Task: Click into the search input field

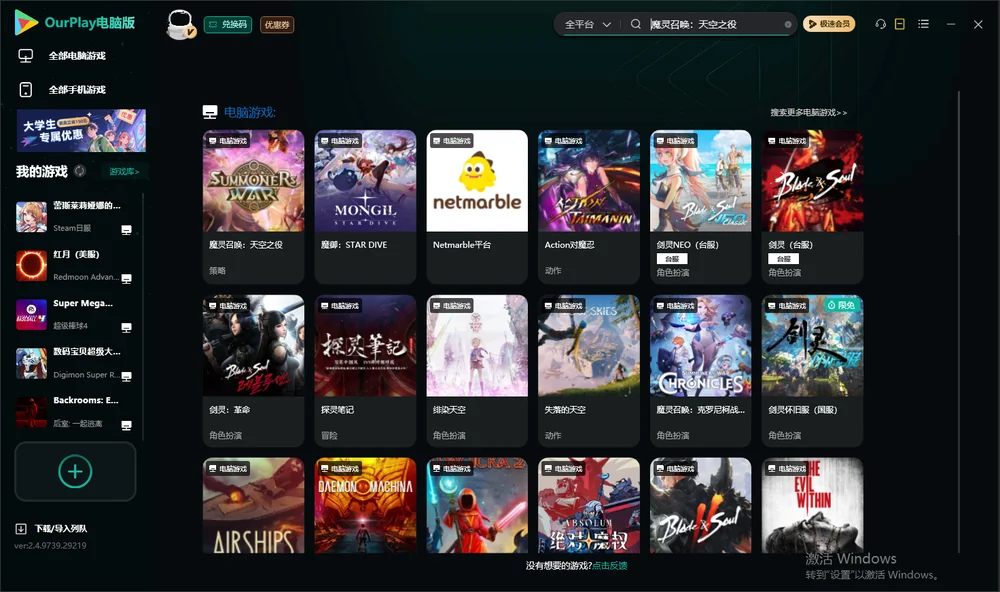Action: pyautogui.click(x=714, y=24)
